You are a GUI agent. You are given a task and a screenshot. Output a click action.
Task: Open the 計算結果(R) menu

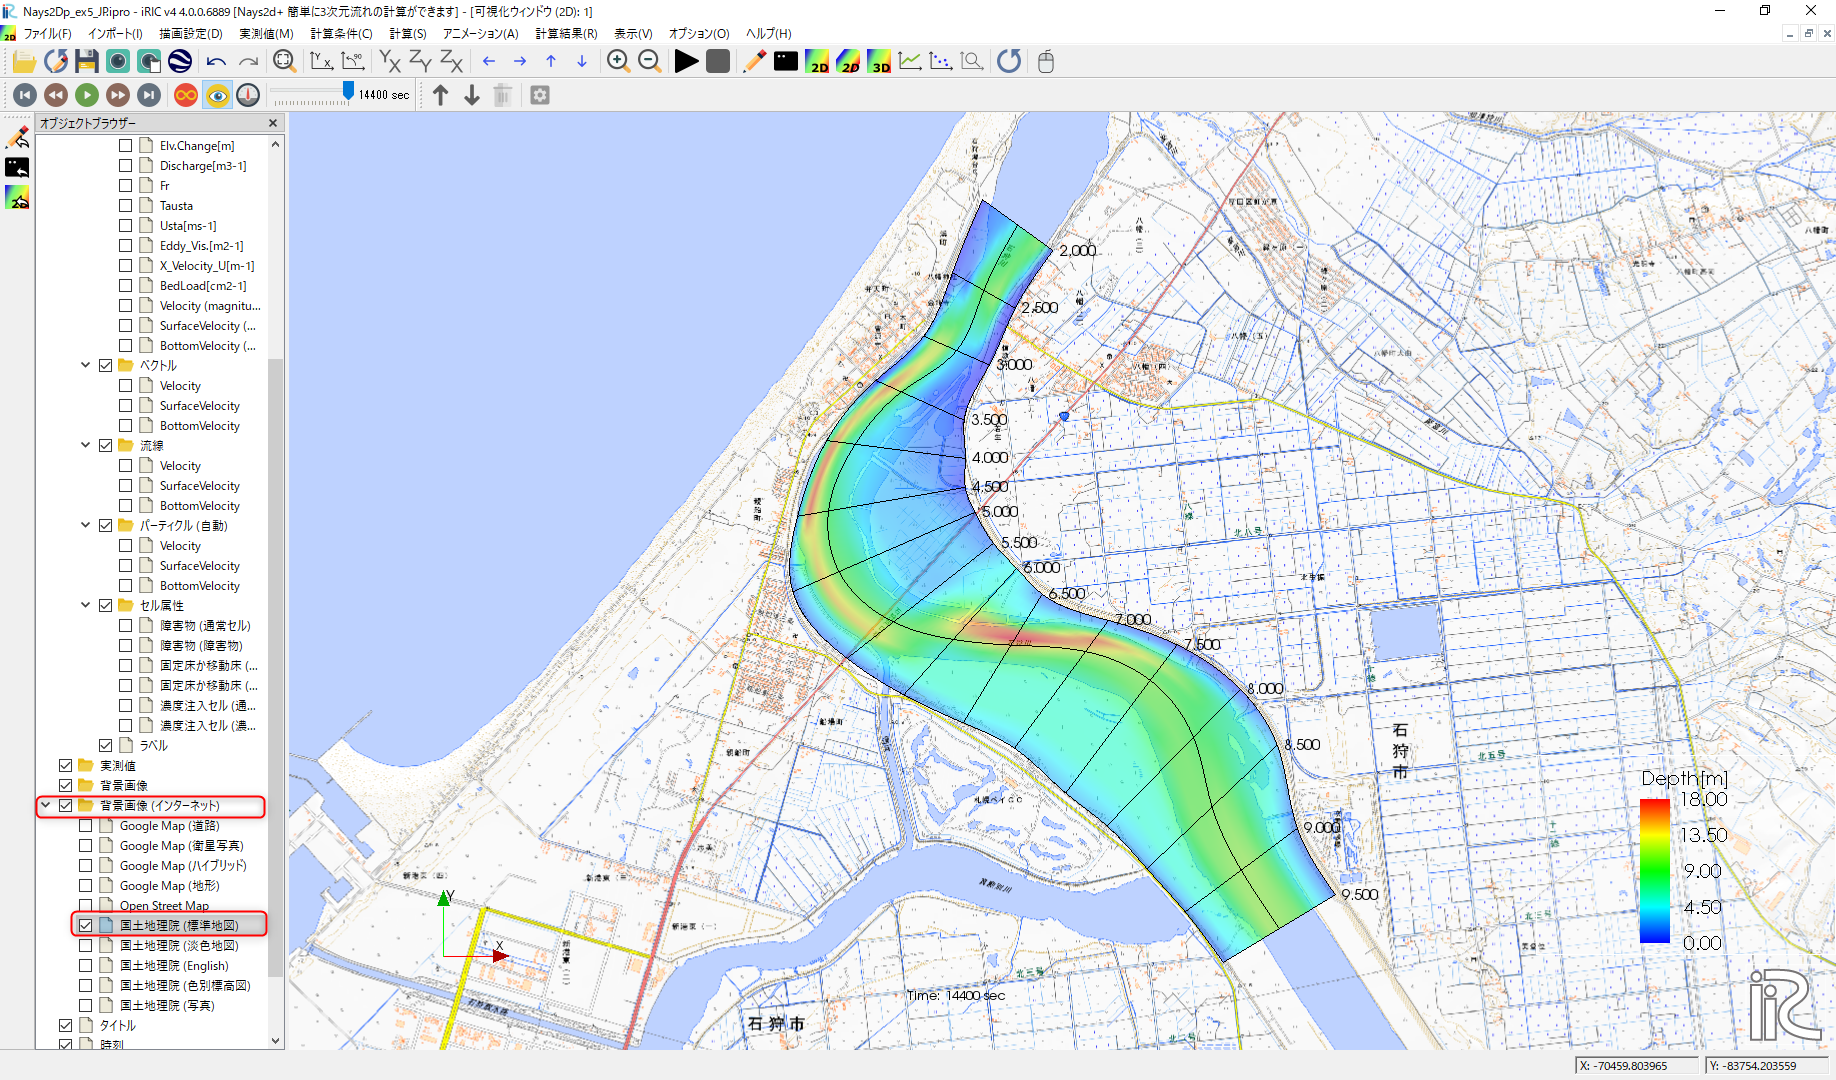pos(566,34)
